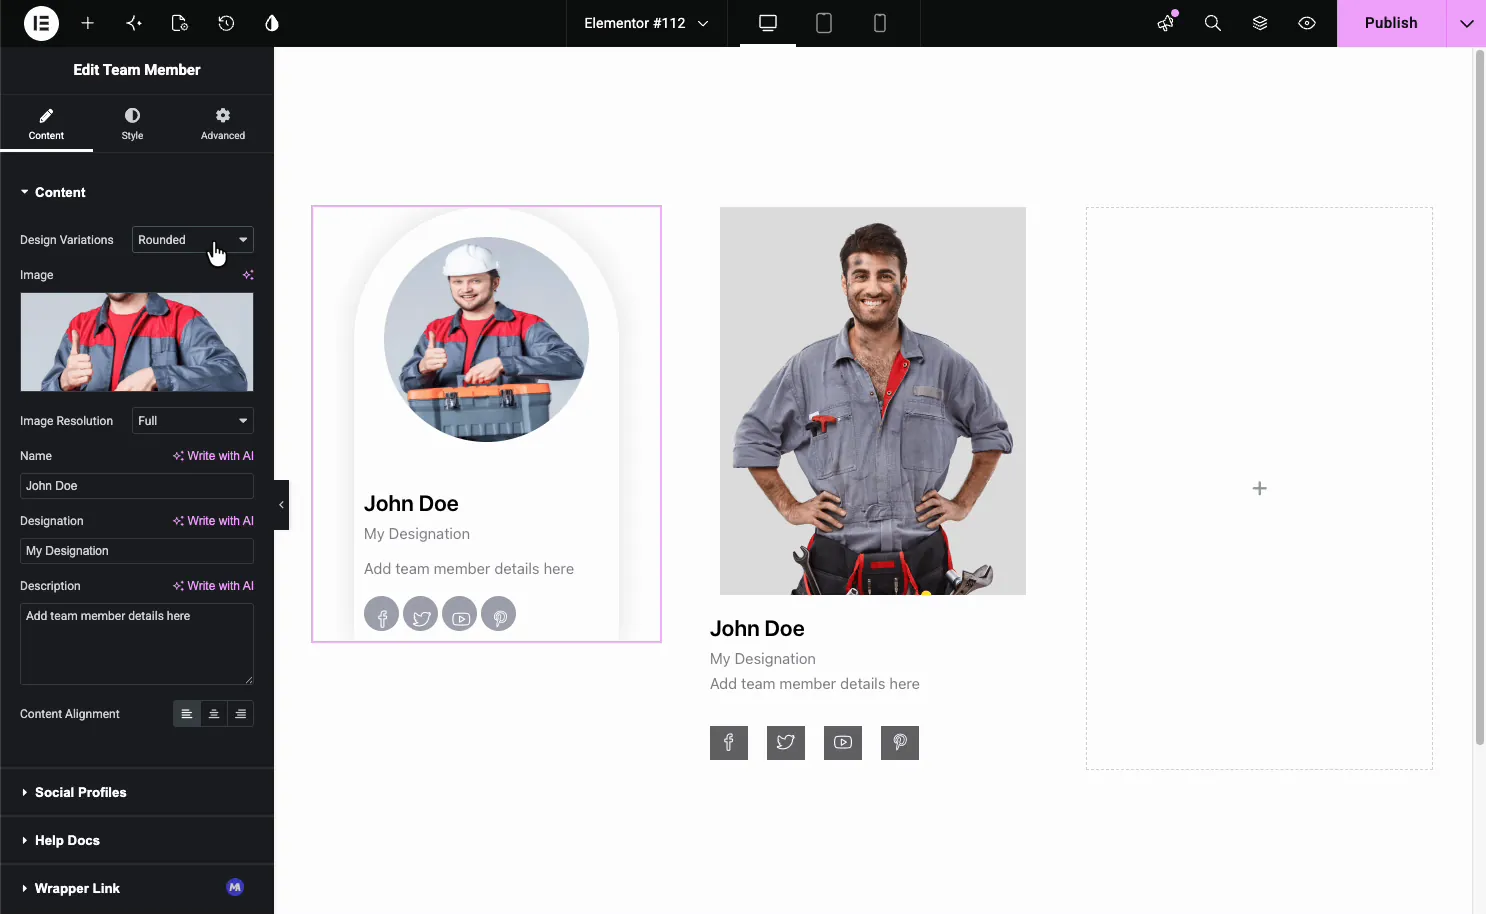The width and height of the screenshot is (1486, 914).
Task: Click Write with AI for Description
Action: (213, 586)
